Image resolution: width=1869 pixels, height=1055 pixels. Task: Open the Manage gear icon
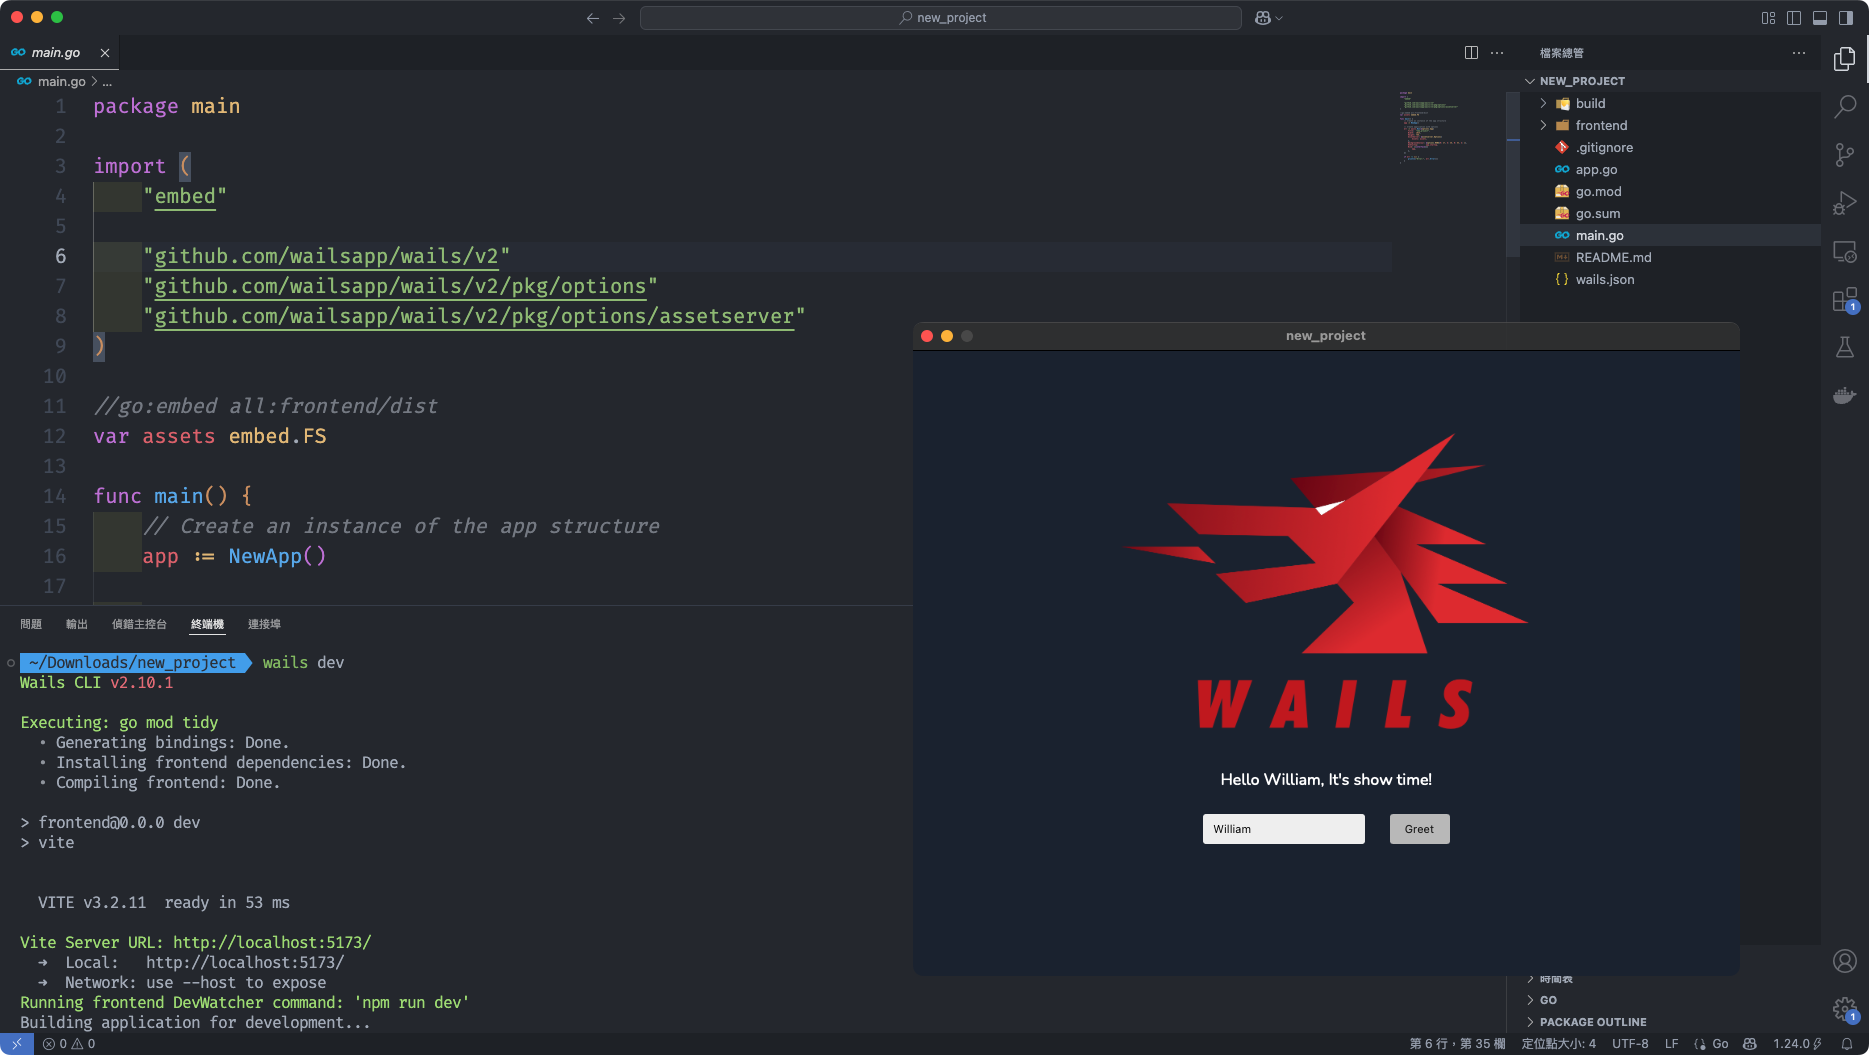click(x=1845, y=1009)
